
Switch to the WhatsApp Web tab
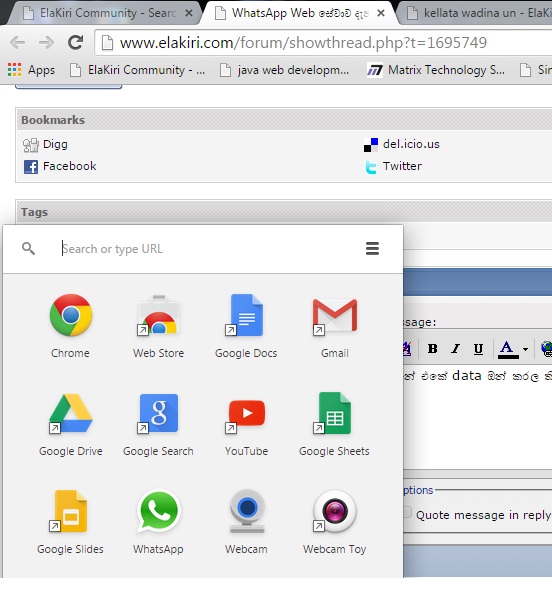300,13
